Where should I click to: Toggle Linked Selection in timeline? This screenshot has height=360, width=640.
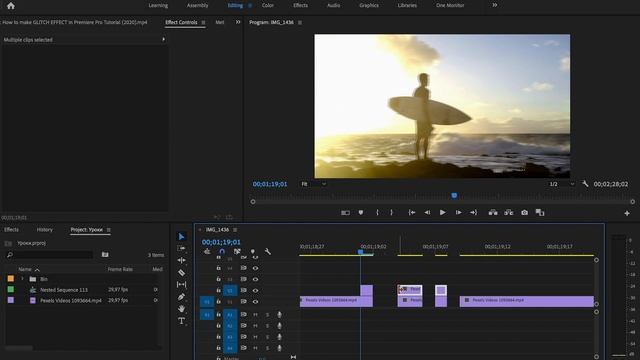point(237,251)
